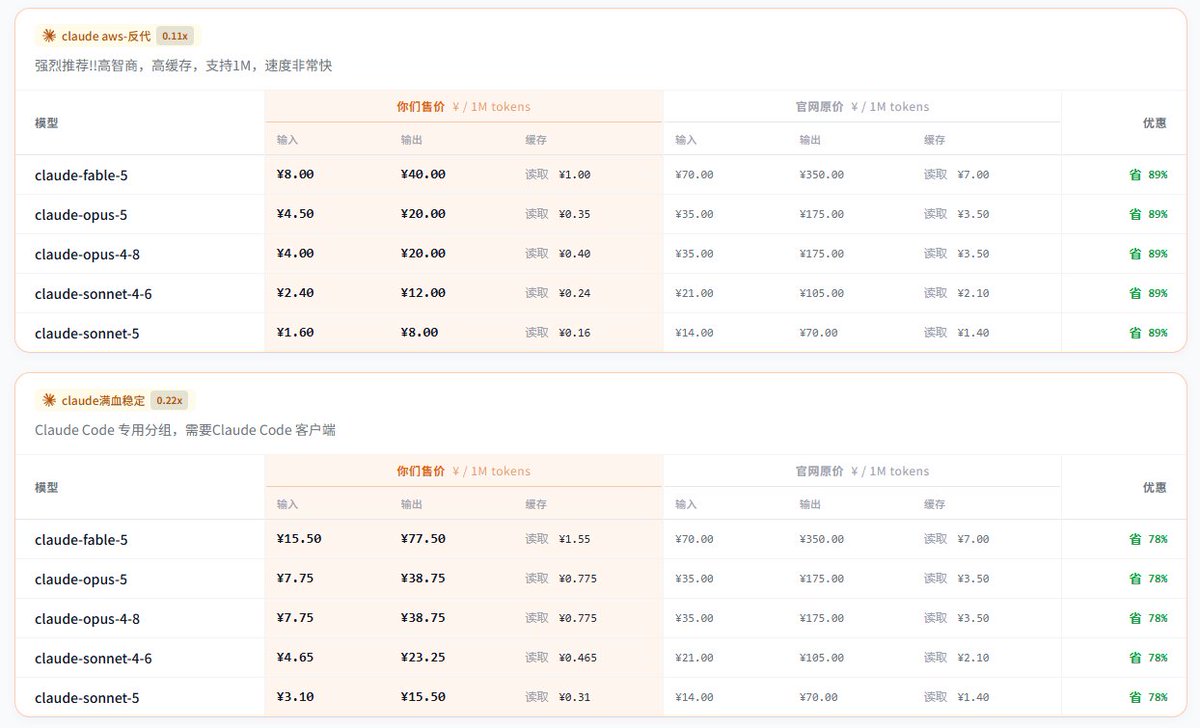Click the "读取 ¥0.465" cache price

coord(561,657)
